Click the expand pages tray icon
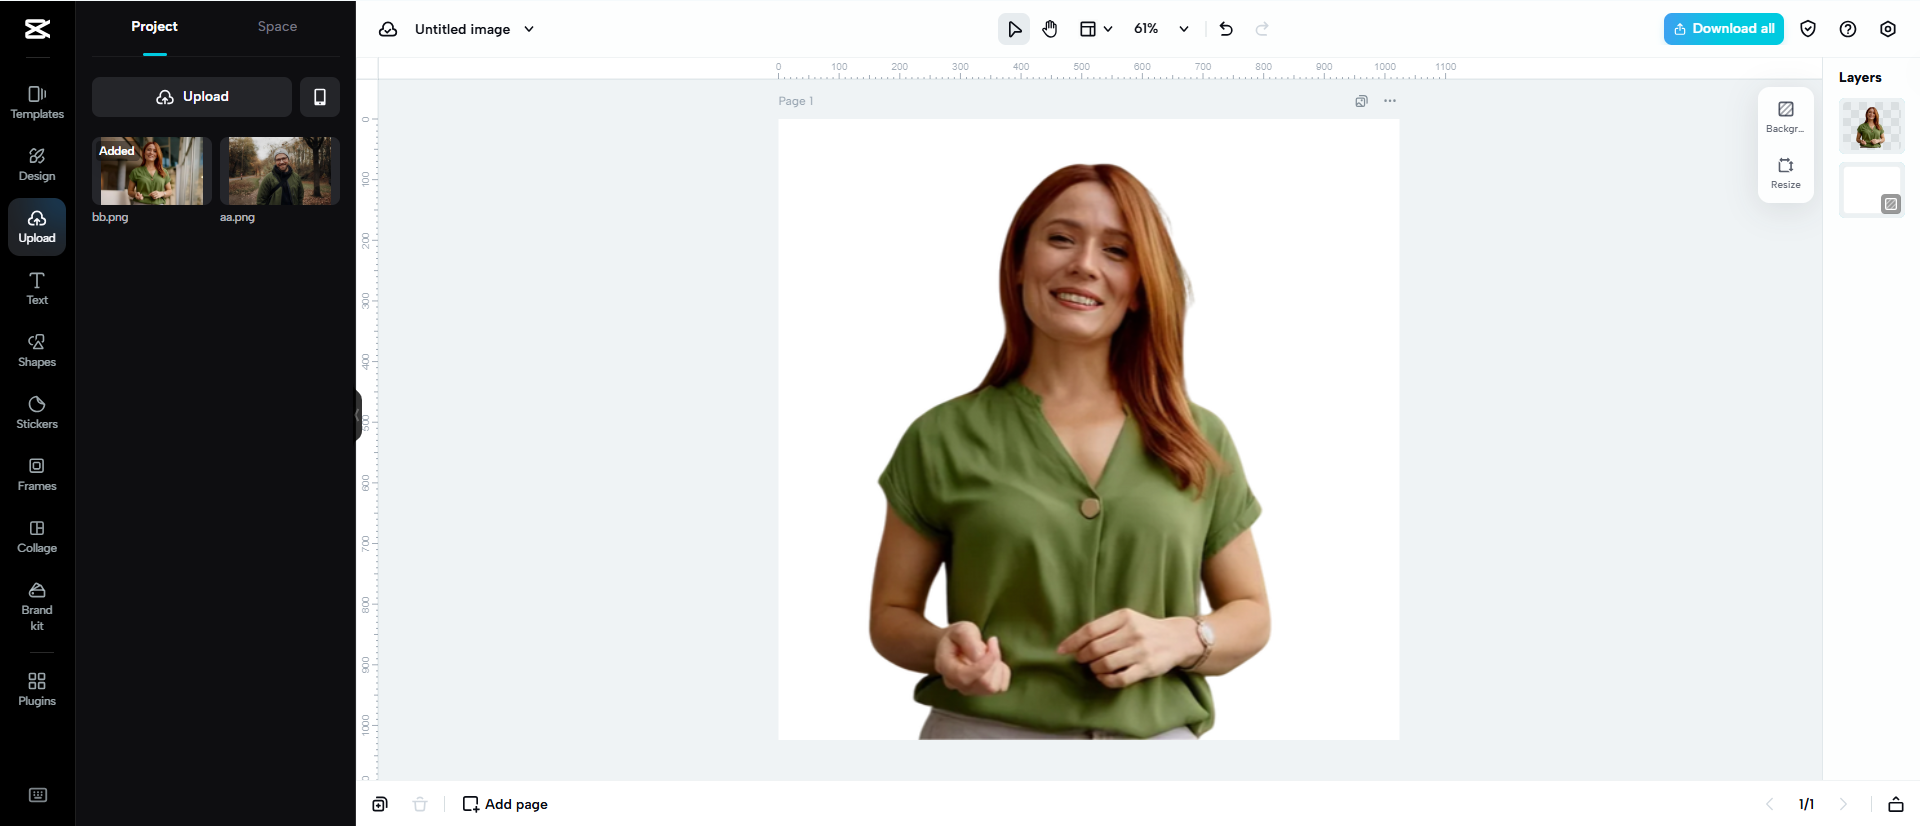 coord(1895,804)
